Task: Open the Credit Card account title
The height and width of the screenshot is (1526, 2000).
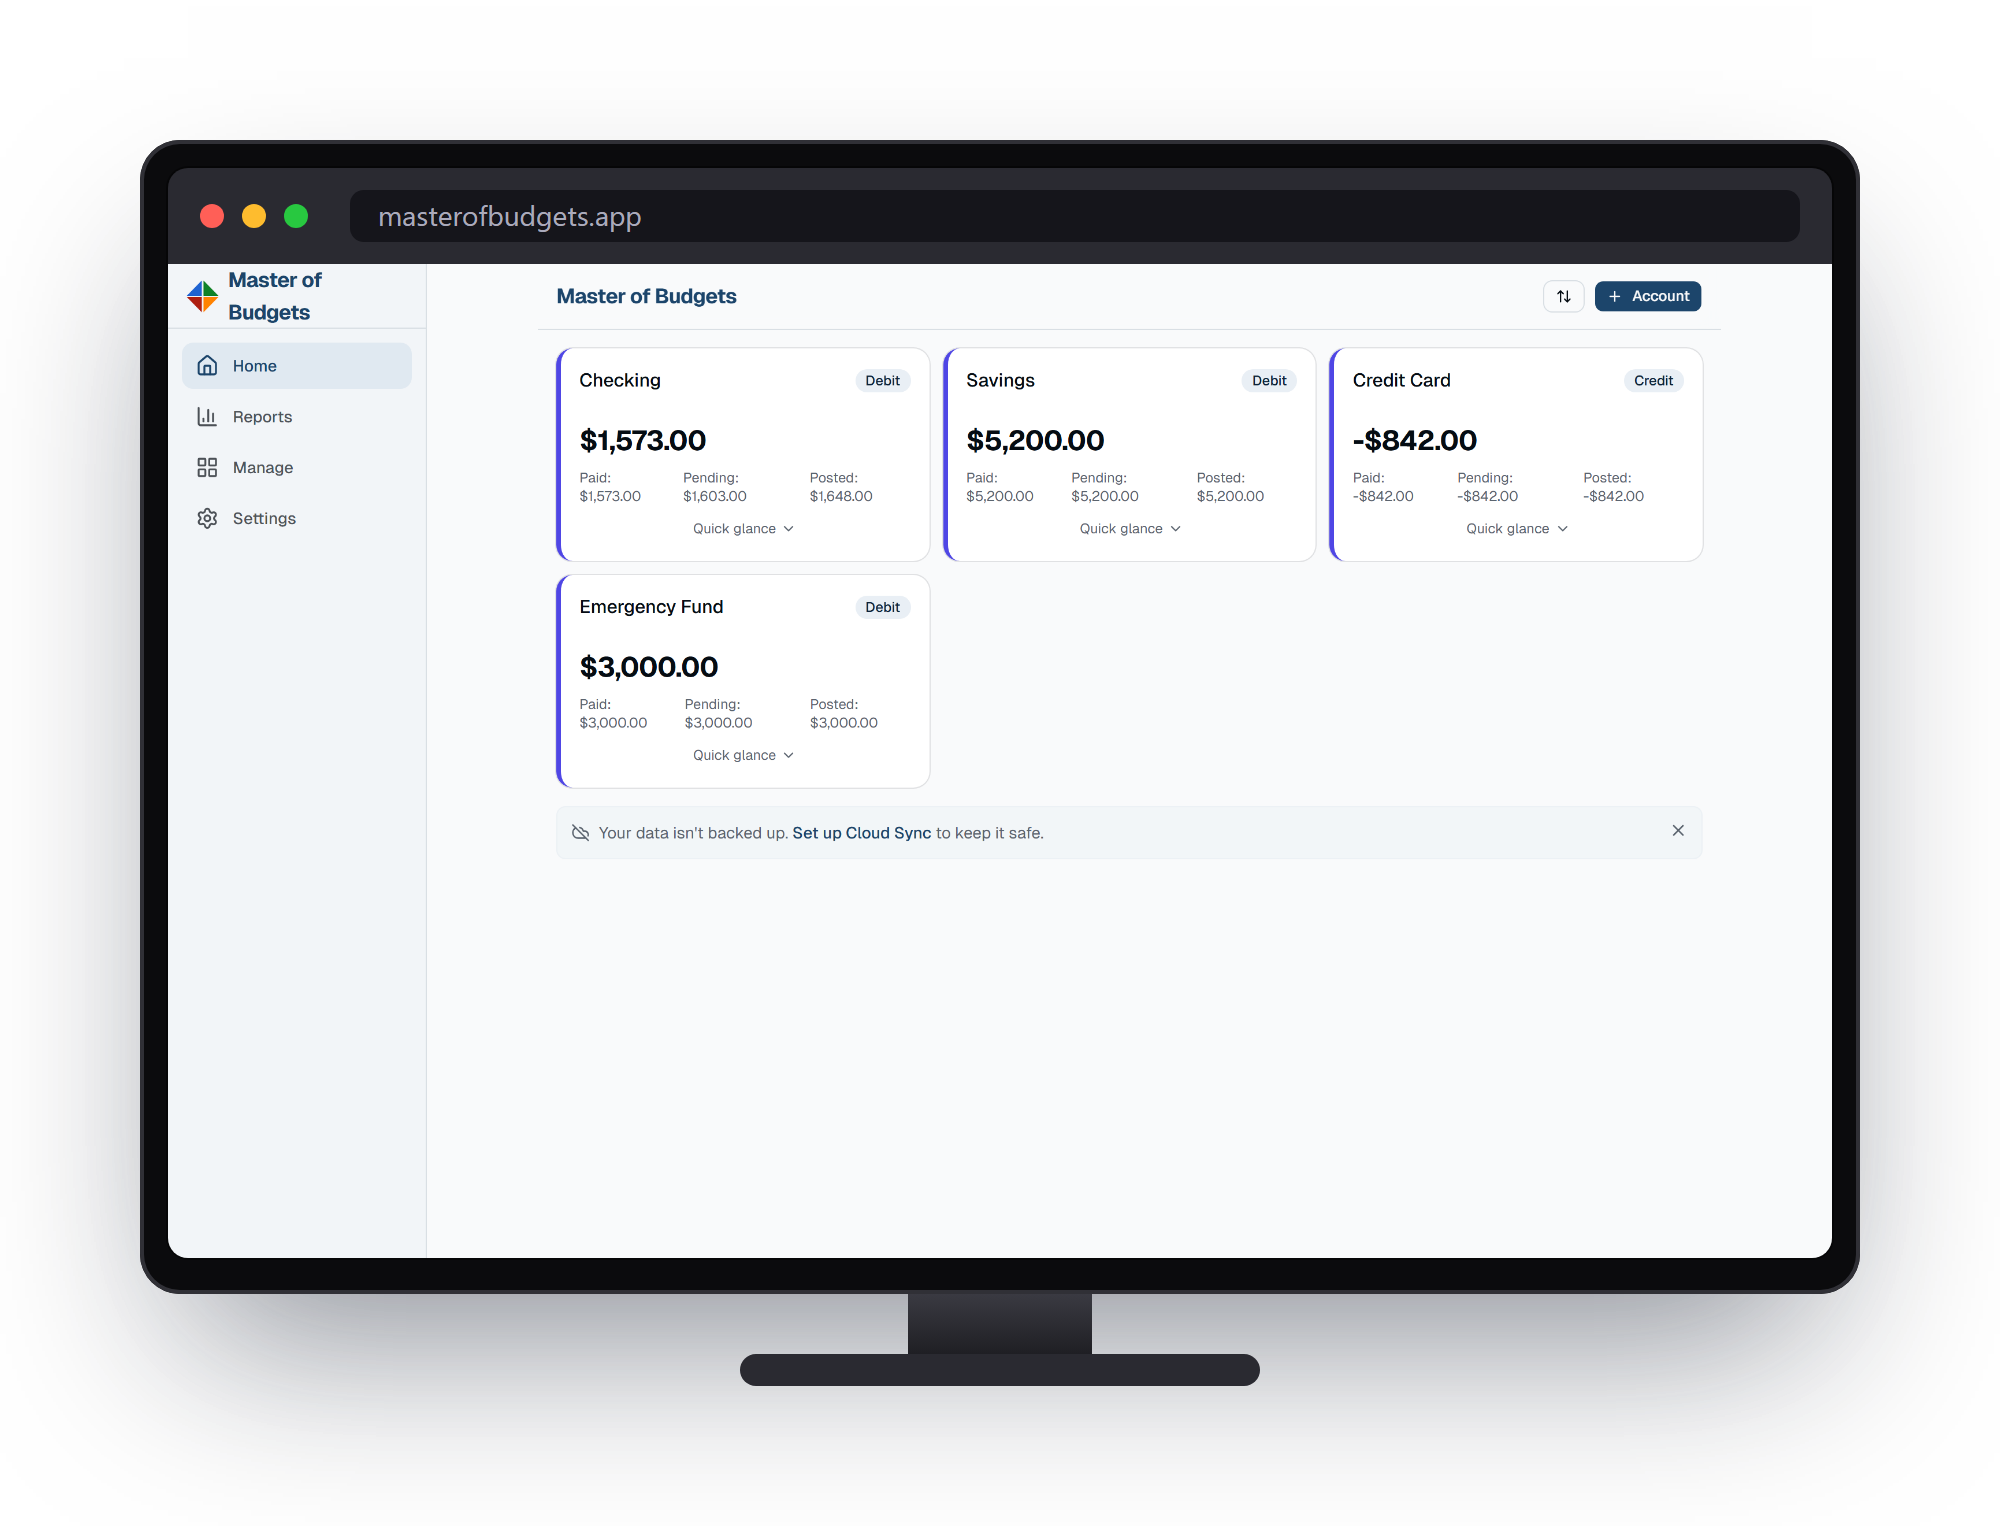Action: [x=1401, y=380]
